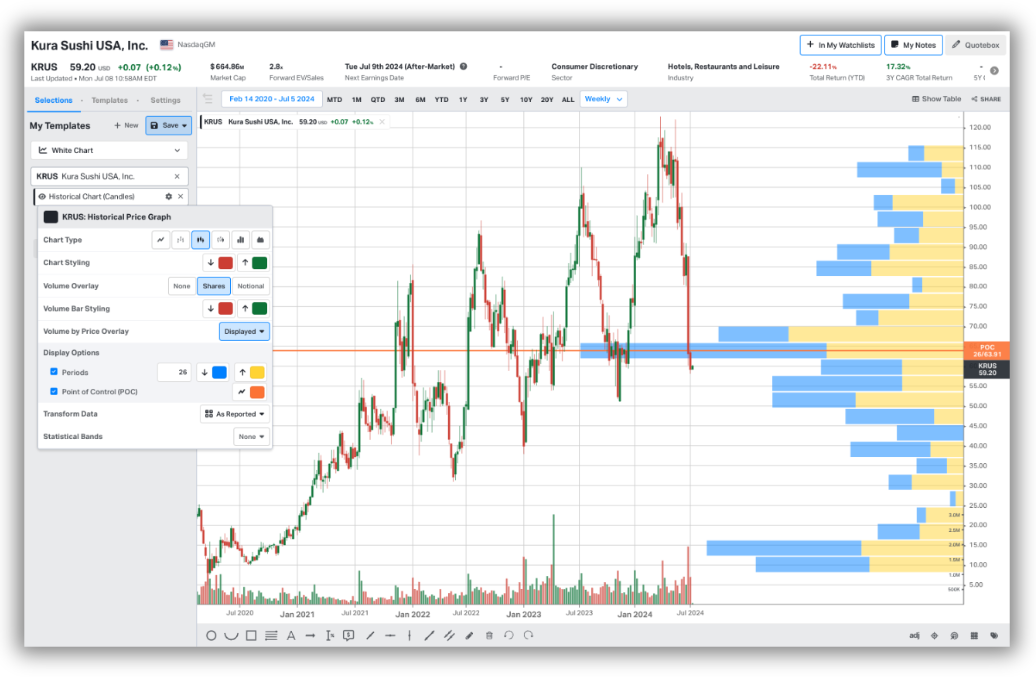Screen dimensions: 1036x677
Task: Set Volume Overlay to None
Action: click(x=182, y=286)
